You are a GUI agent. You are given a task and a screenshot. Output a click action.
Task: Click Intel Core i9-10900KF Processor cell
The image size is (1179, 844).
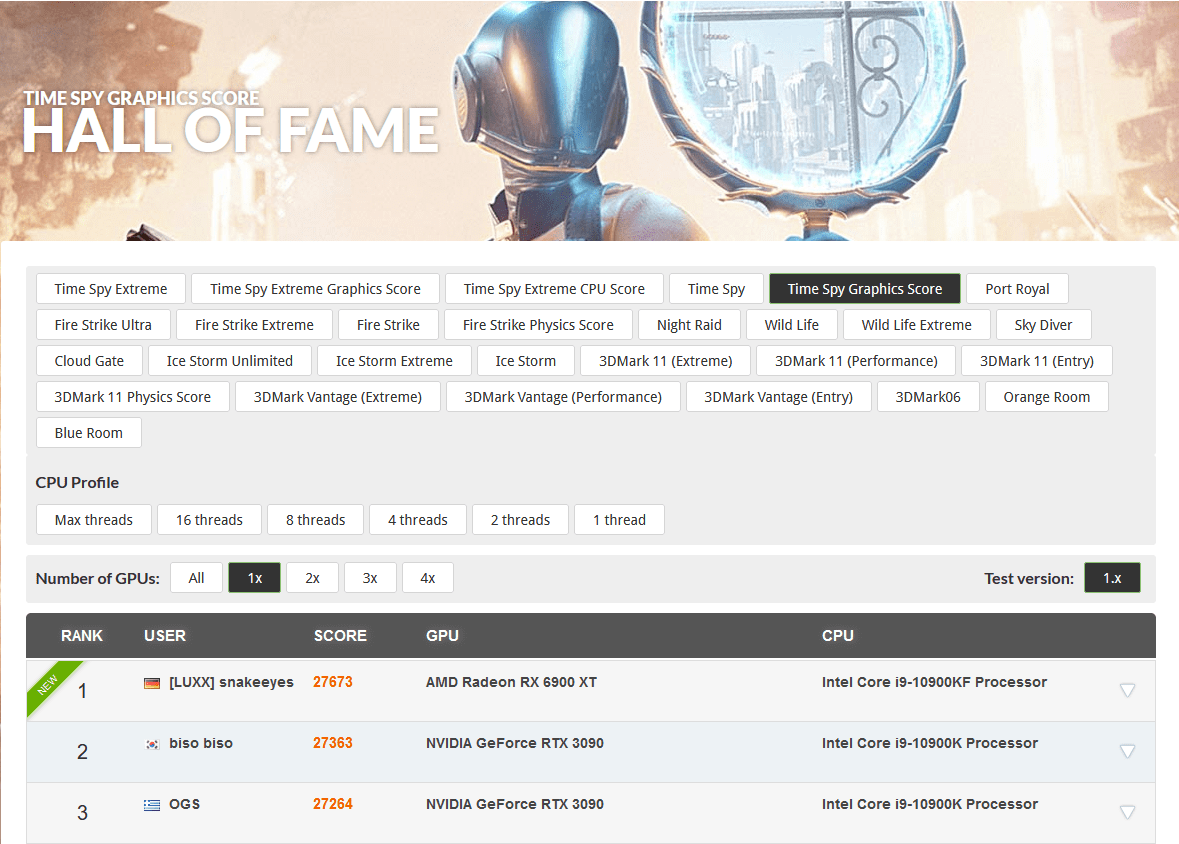934,682
